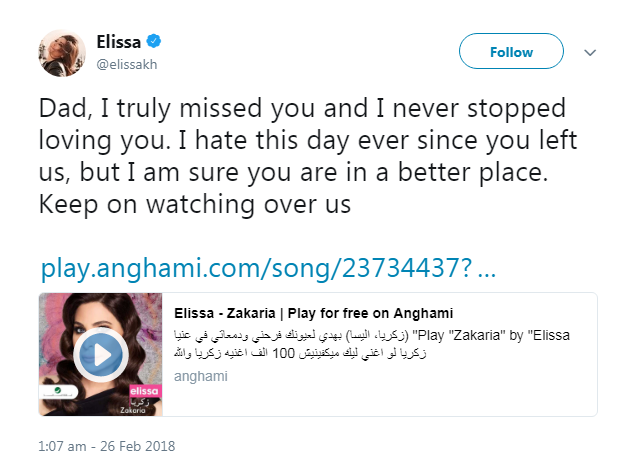Open the Elissa display name profile link
The height and width of the screenshot is (462, 629).
tap(120, 42)
